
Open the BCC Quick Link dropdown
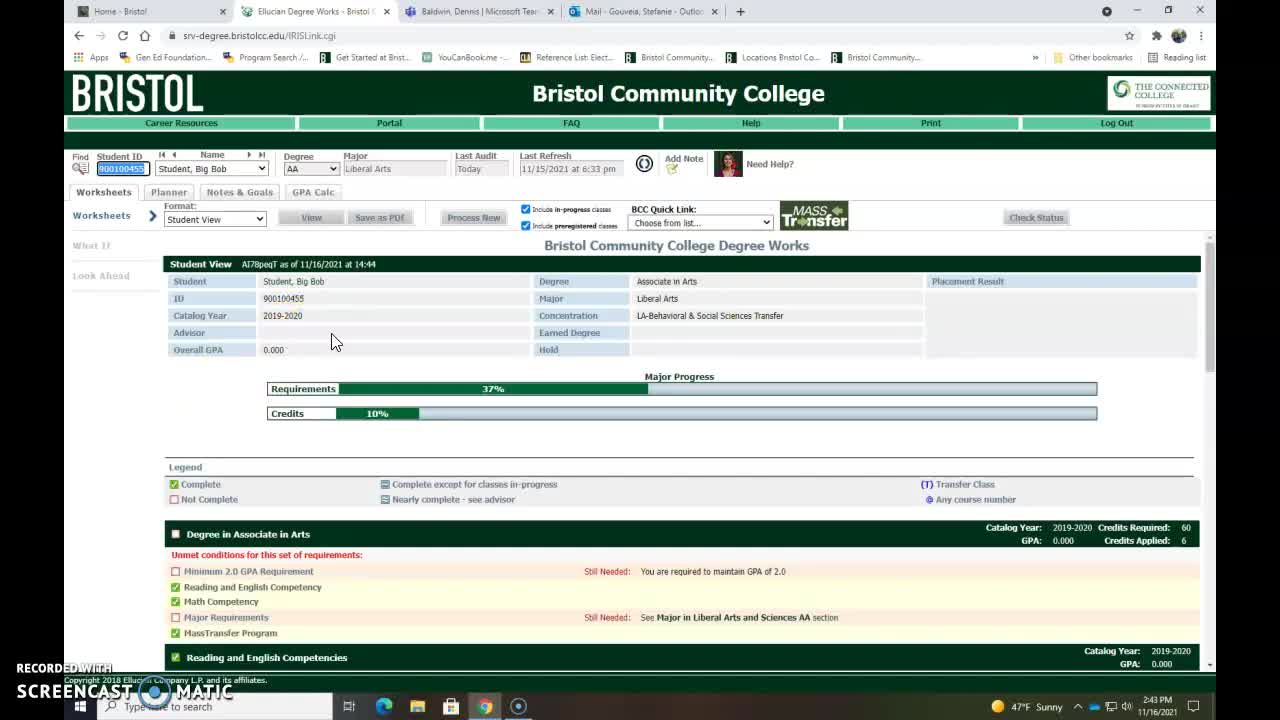[701, 222]
